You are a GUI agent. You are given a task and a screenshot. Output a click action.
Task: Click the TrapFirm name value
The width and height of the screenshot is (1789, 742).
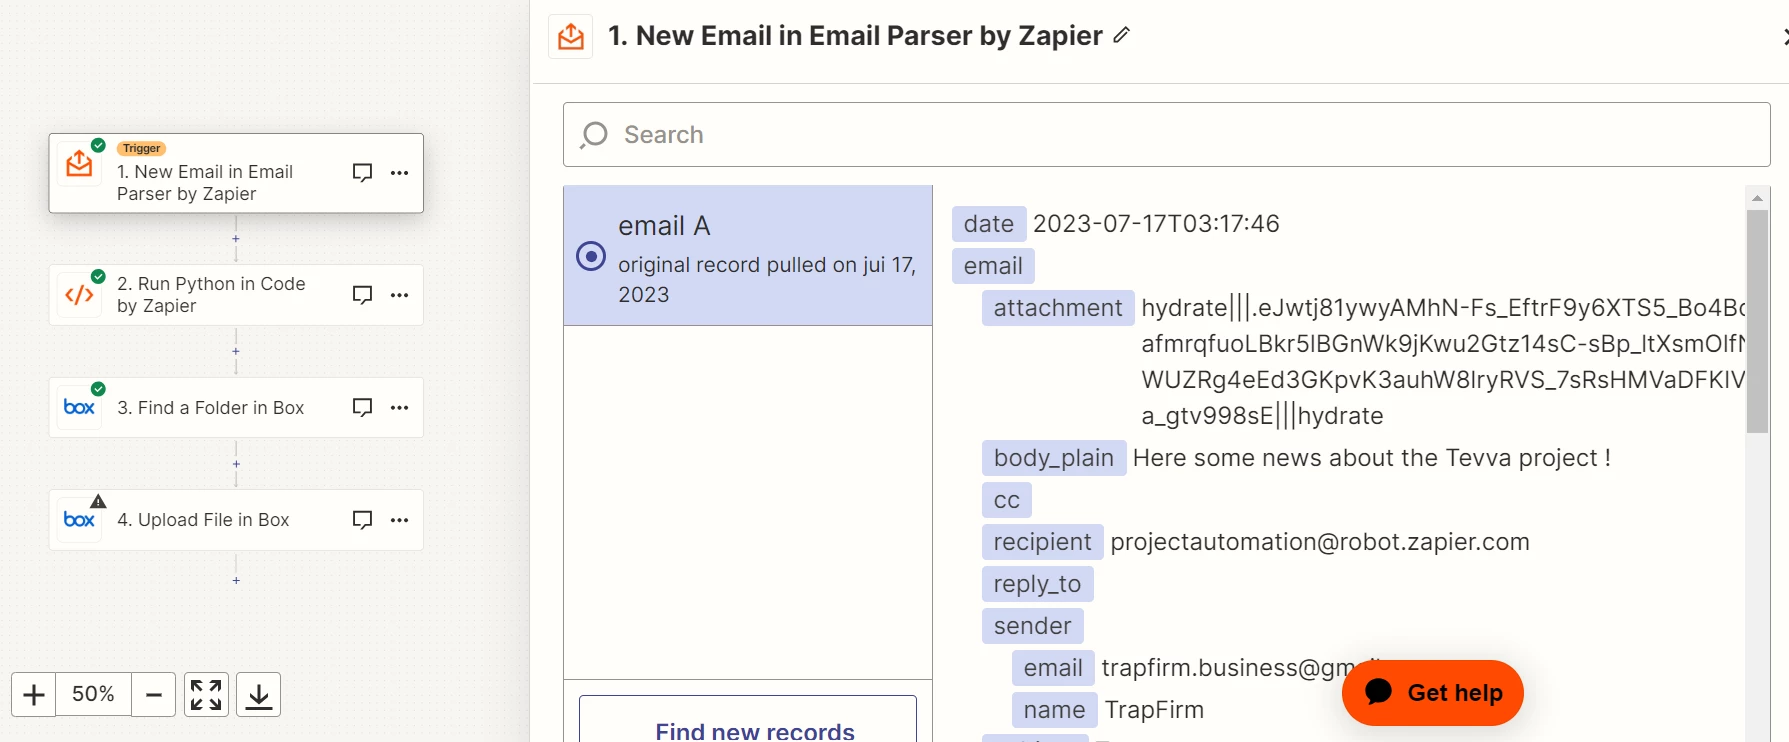coord(1154,710)
